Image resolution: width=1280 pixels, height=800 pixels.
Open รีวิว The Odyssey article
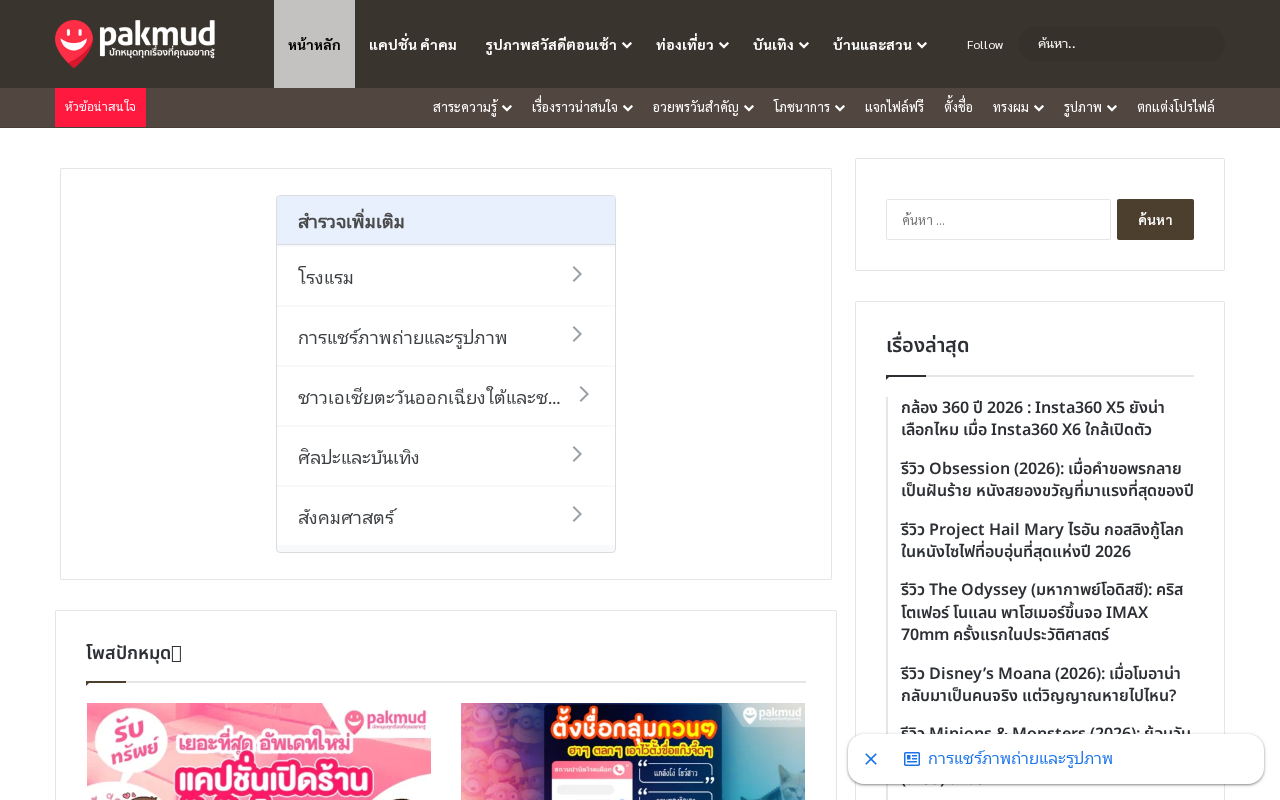coord(1042,612)
